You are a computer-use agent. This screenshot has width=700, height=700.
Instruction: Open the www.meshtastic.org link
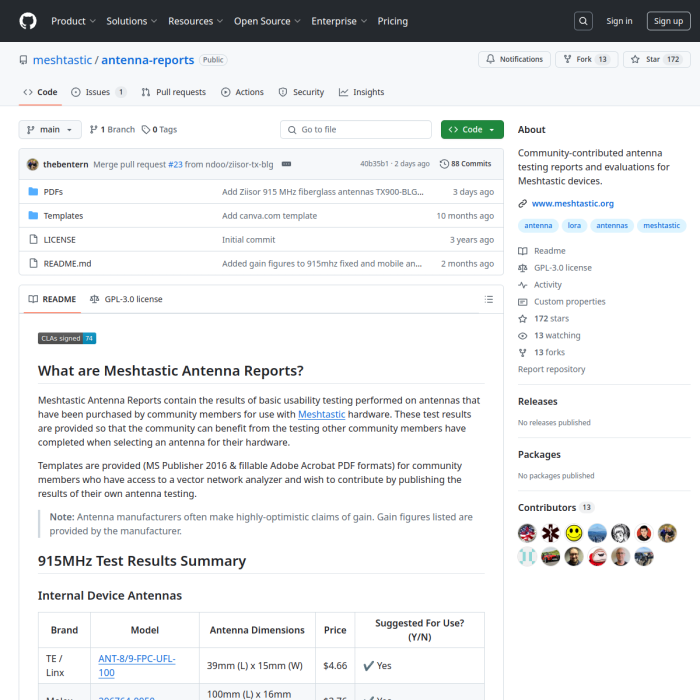pos(572,203)
